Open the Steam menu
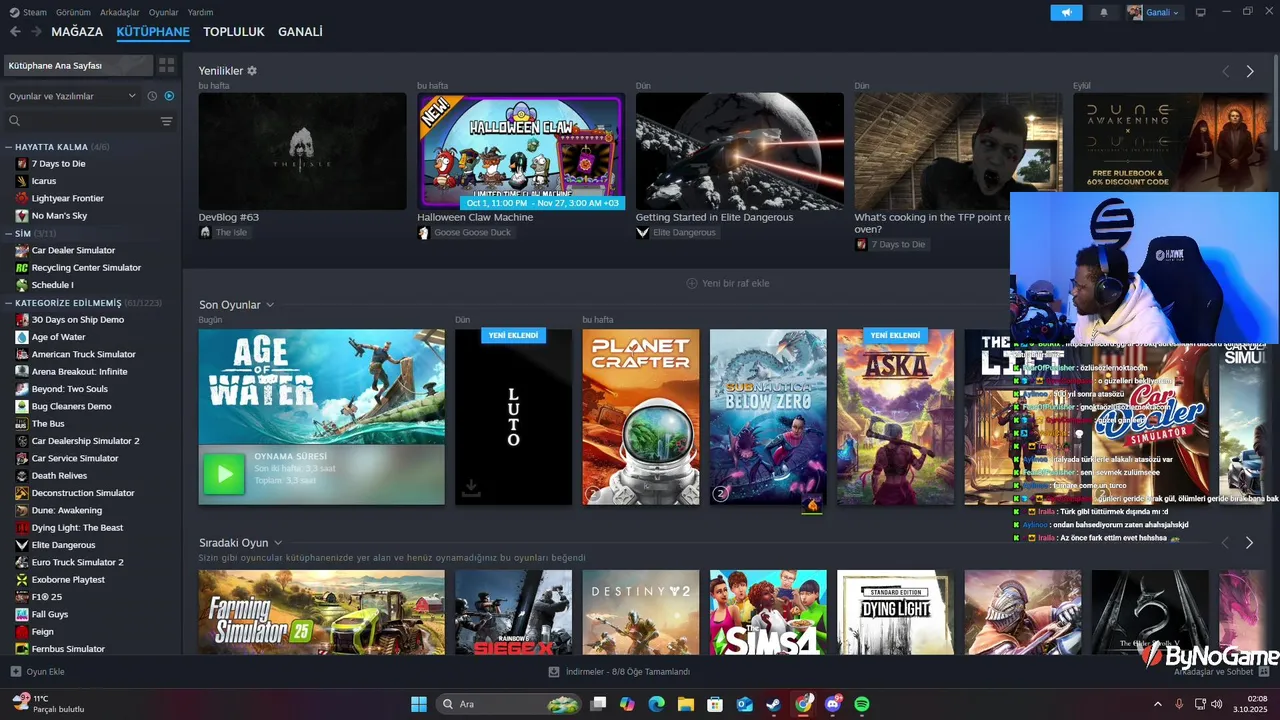1280x720 pixels. click(28, 12)
